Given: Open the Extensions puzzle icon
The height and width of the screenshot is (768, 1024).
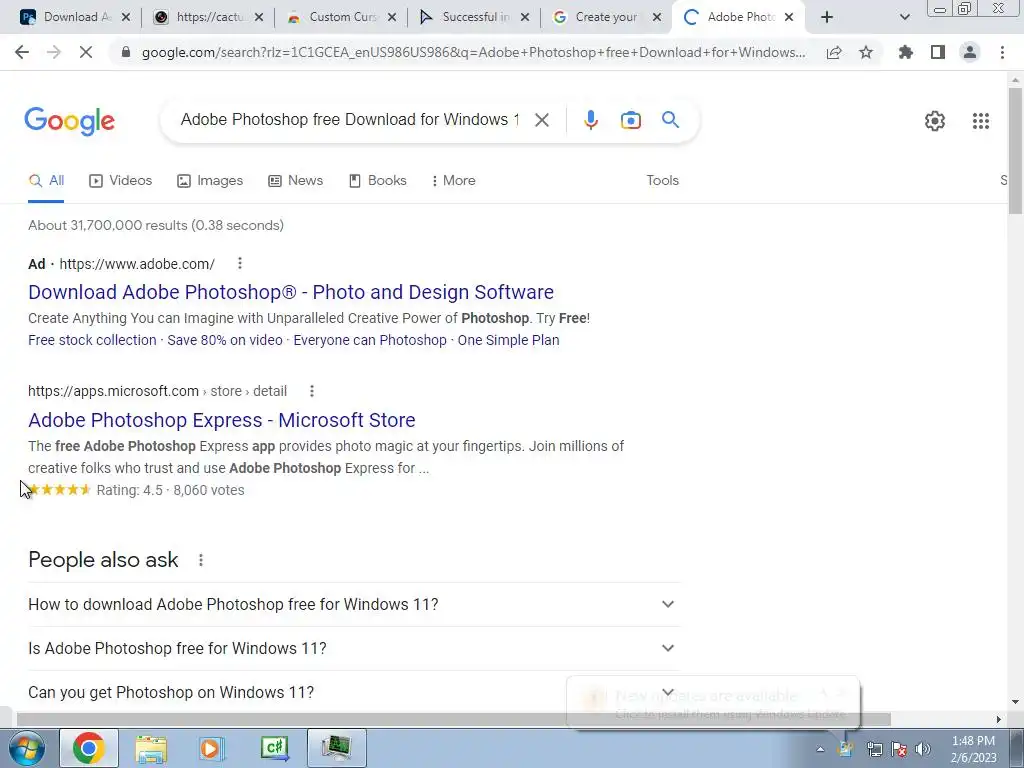Looking at the screenshot, I should pos(906,52).
